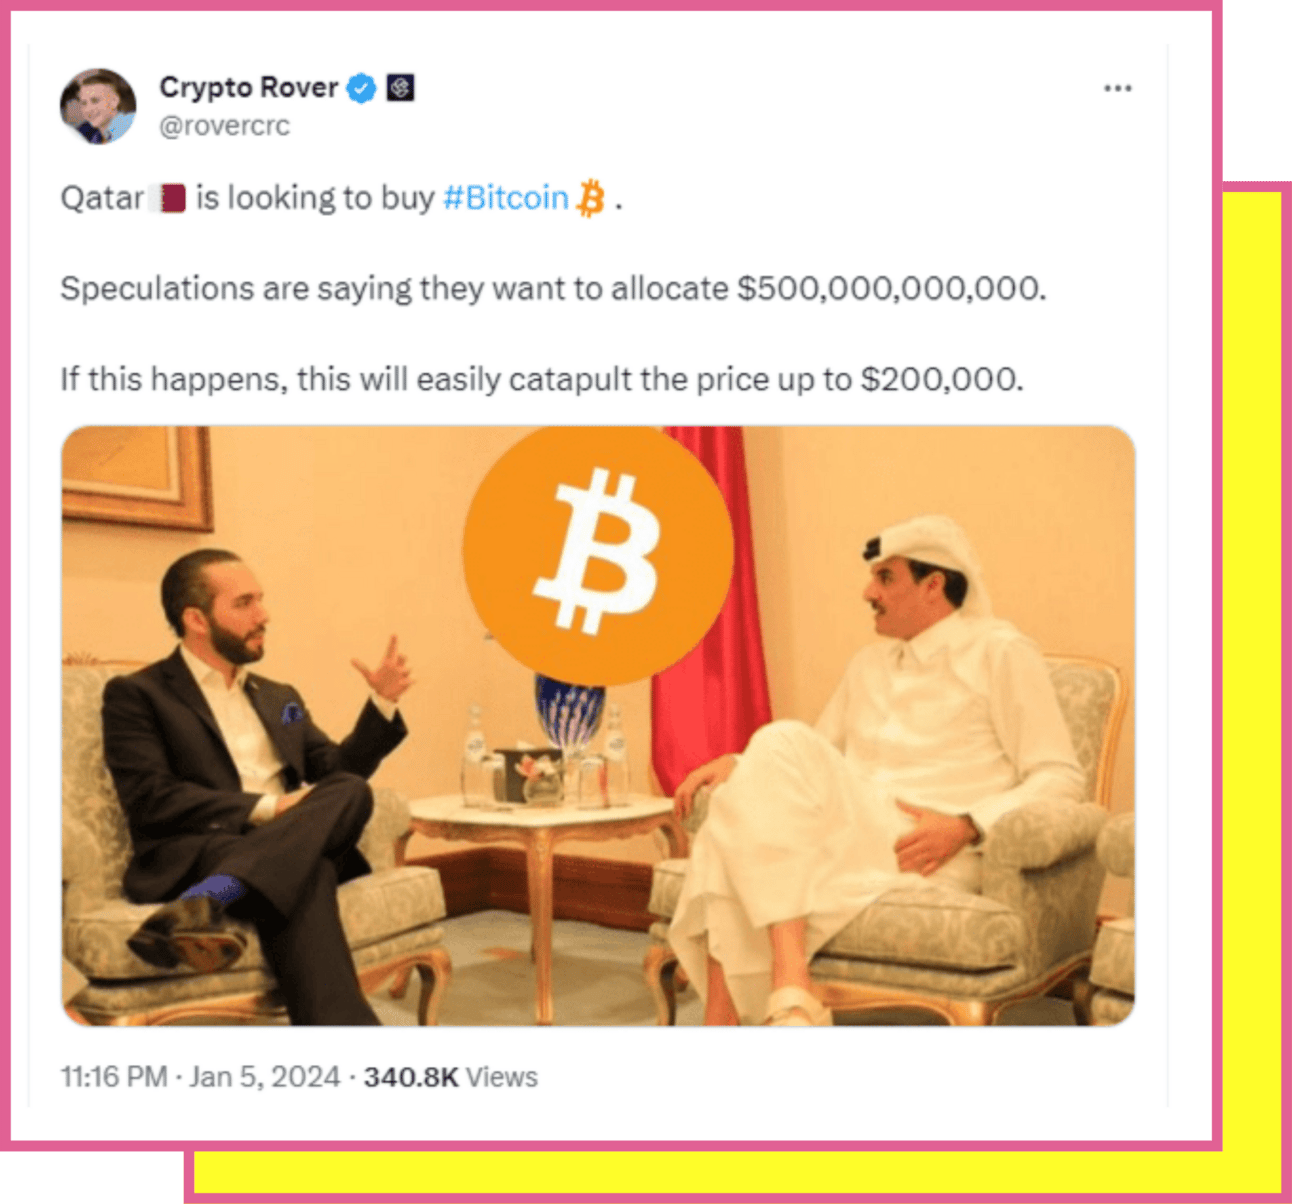Open the three-dot more options menu

pyautogui.click(x=1117, y=88)
